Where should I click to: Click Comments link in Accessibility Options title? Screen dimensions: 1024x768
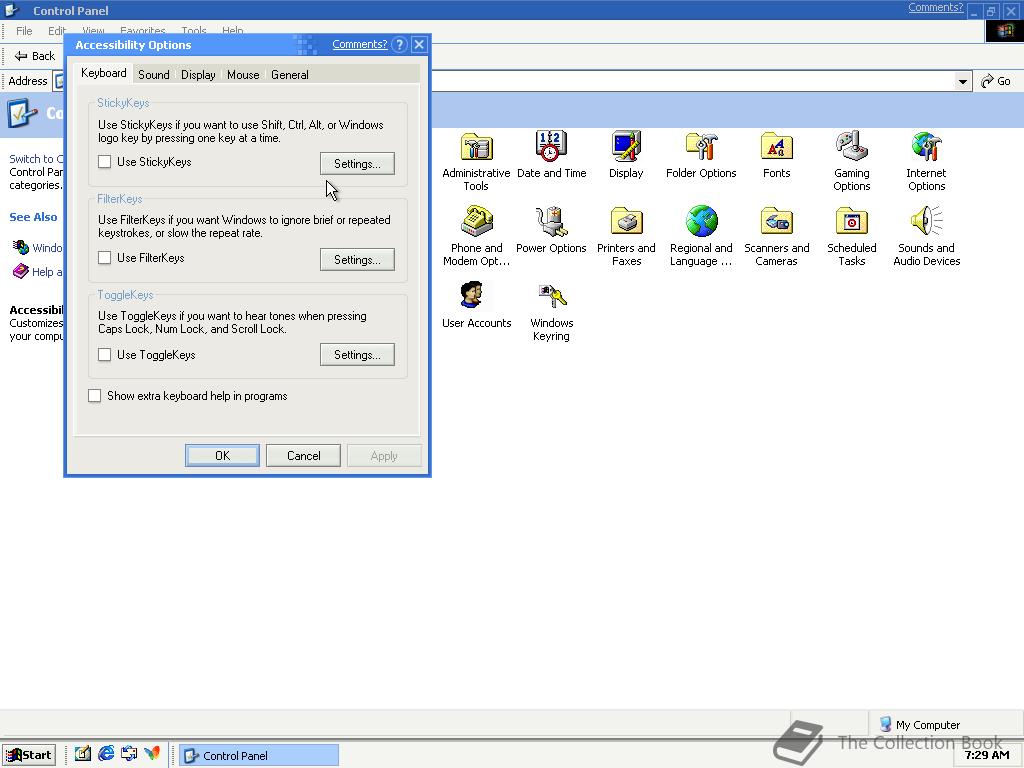click(360, 44)
